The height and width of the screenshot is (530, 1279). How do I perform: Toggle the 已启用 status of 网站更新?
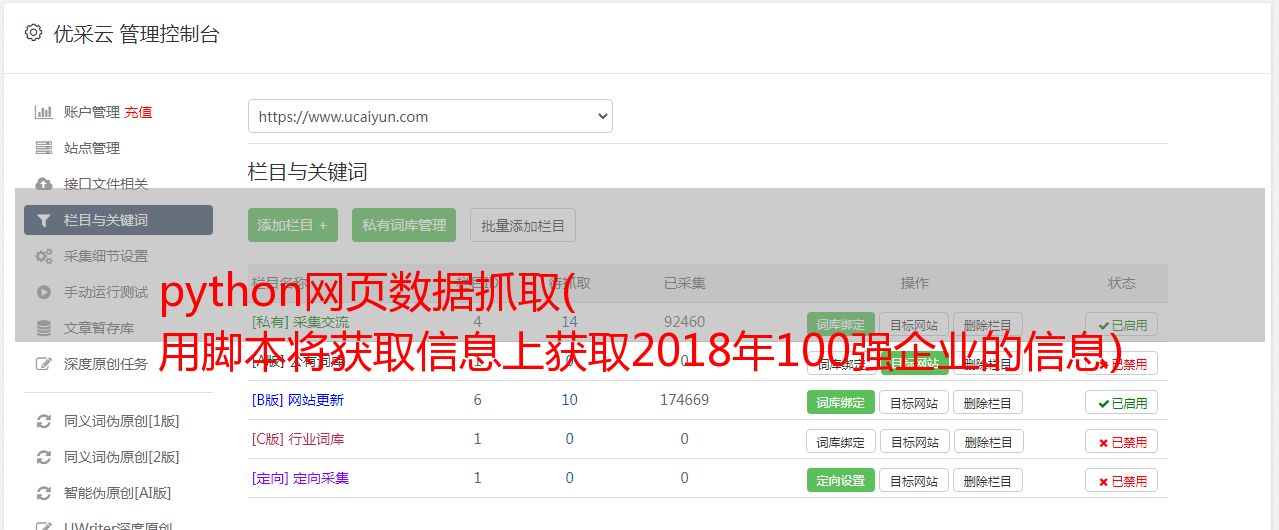pyautogui.click(x=1122, y=402)
